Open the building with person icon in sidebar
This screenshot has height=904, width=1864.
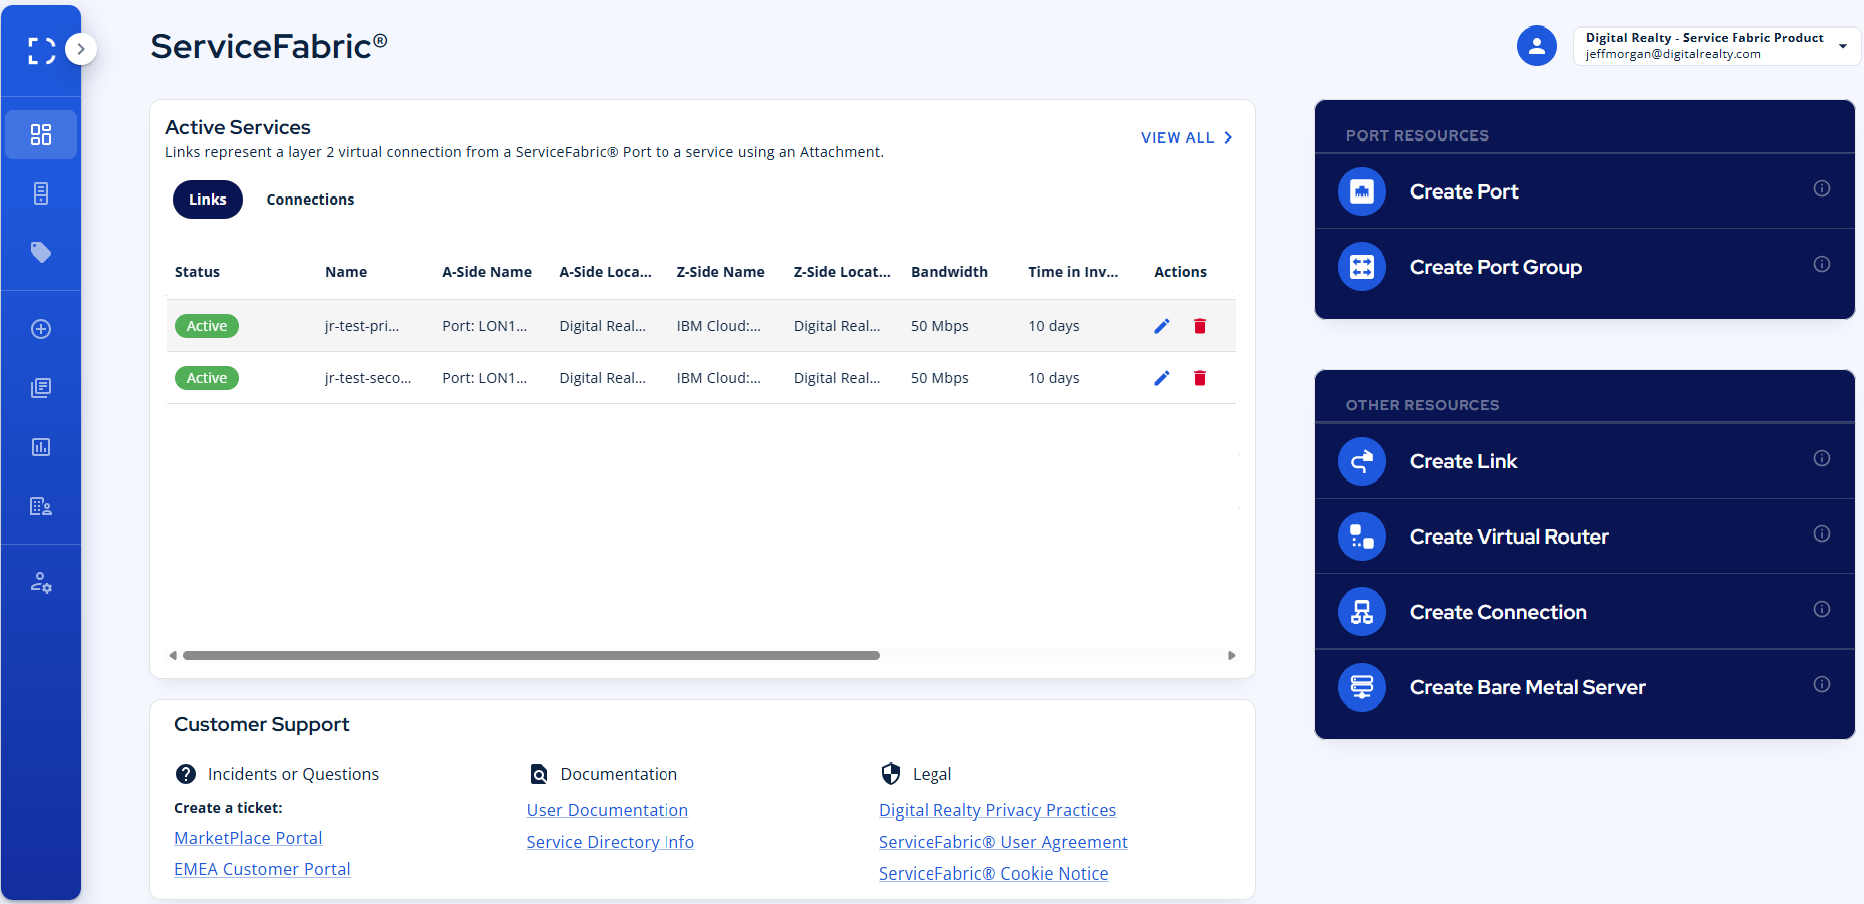(x=41, y=506)
